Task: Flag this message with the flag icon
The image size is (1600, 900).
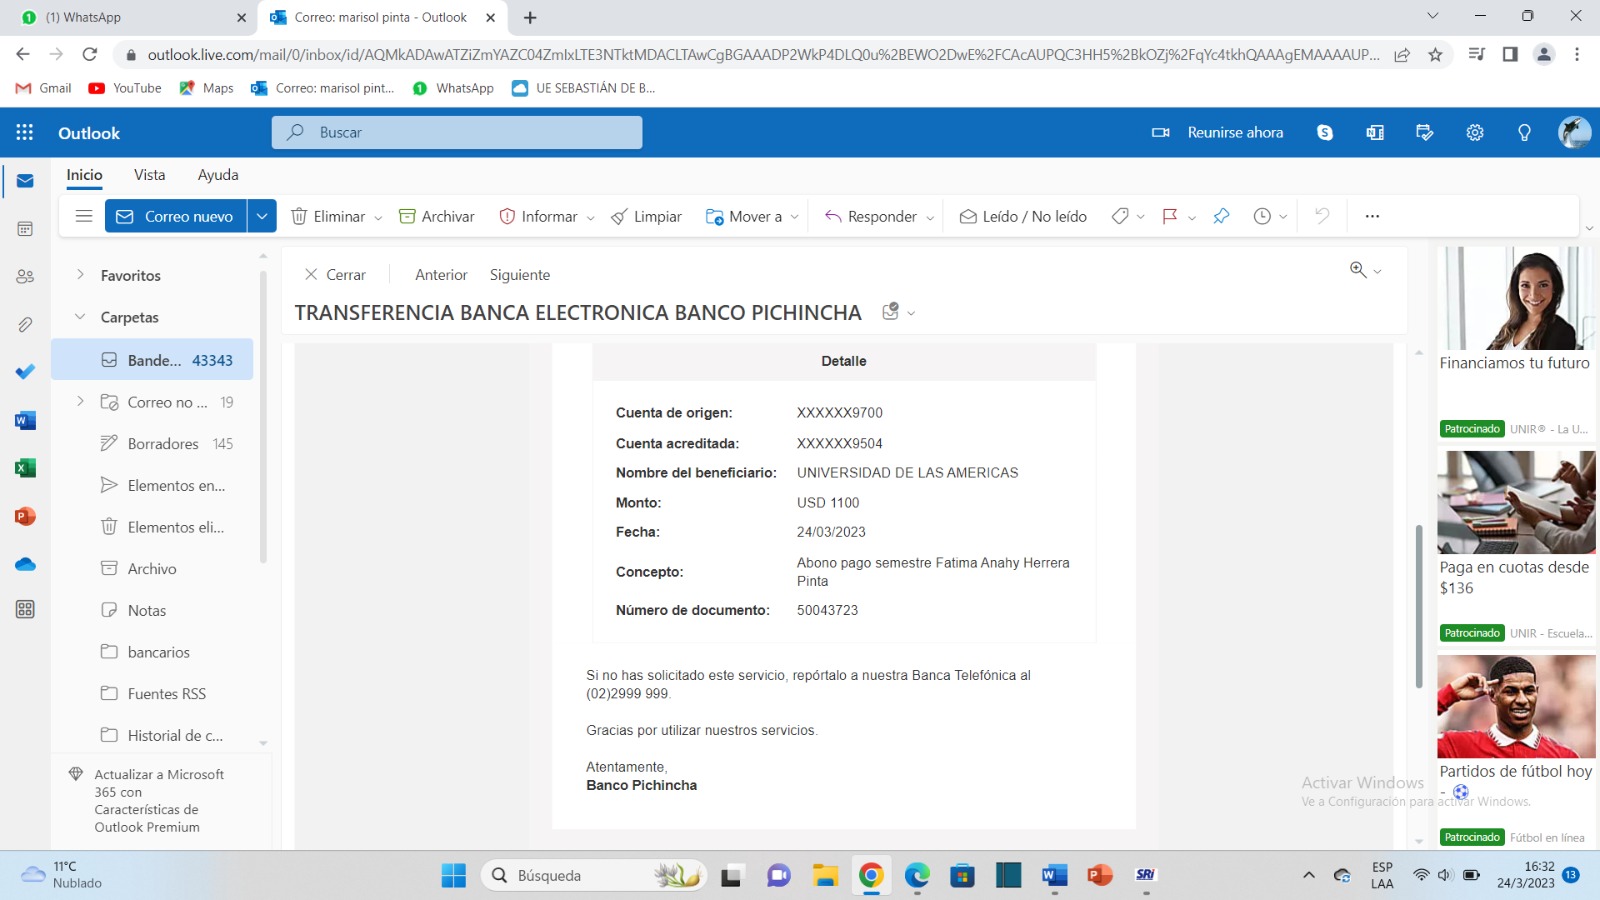Action: [x=1169, y=216]
